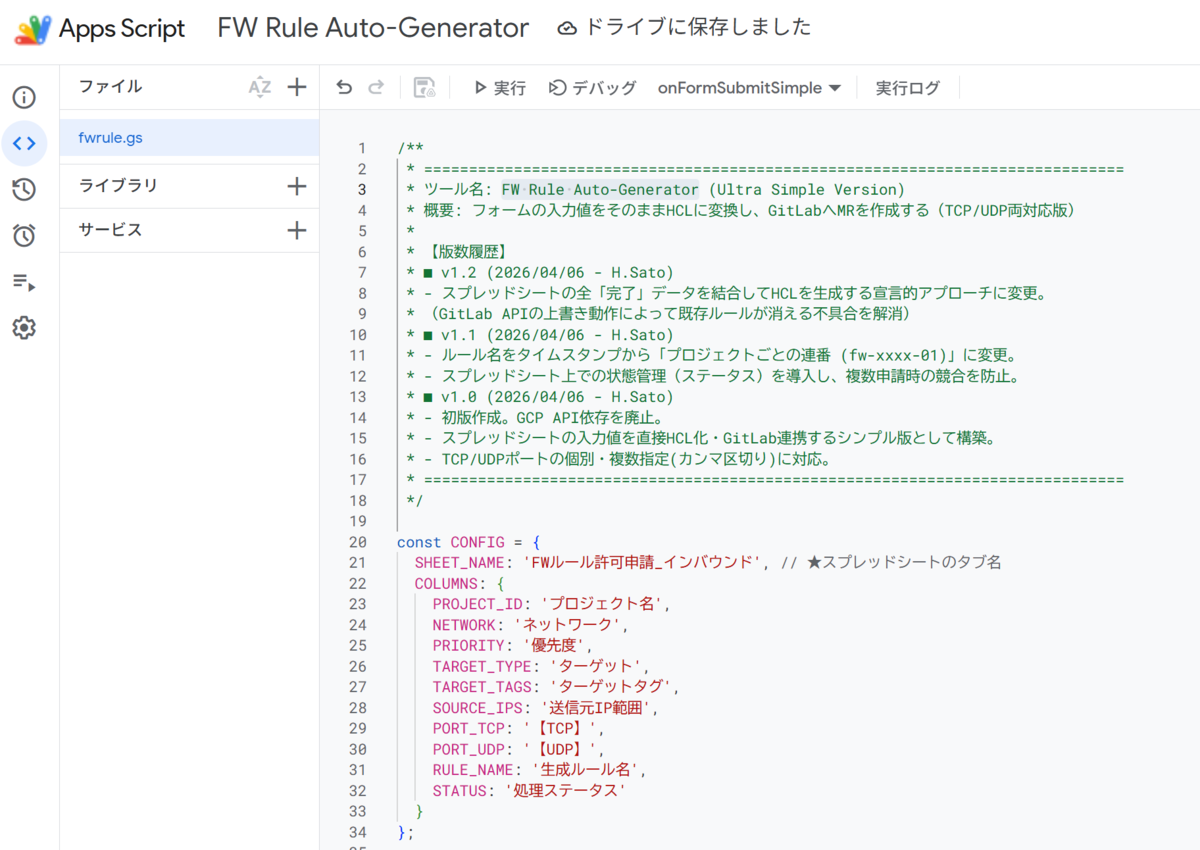
Task: Add a library with plus icon
Action: (x=297, y=186)
